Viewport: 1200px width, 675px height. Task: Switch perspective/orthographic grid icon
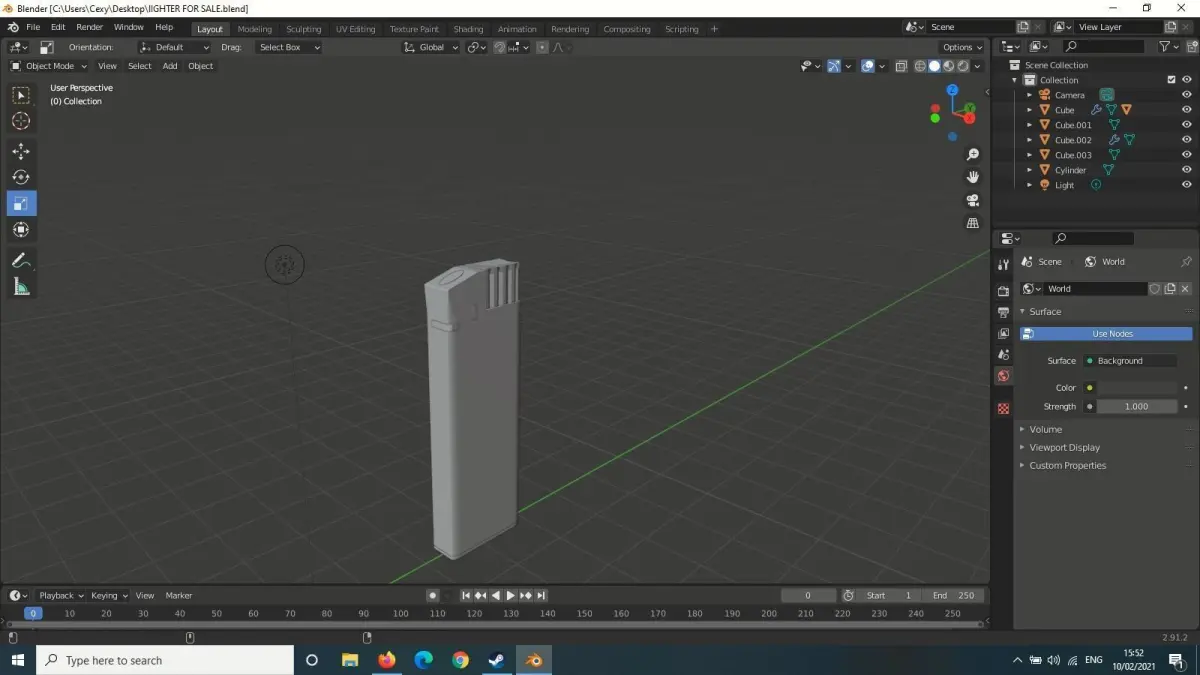point(973,223)
